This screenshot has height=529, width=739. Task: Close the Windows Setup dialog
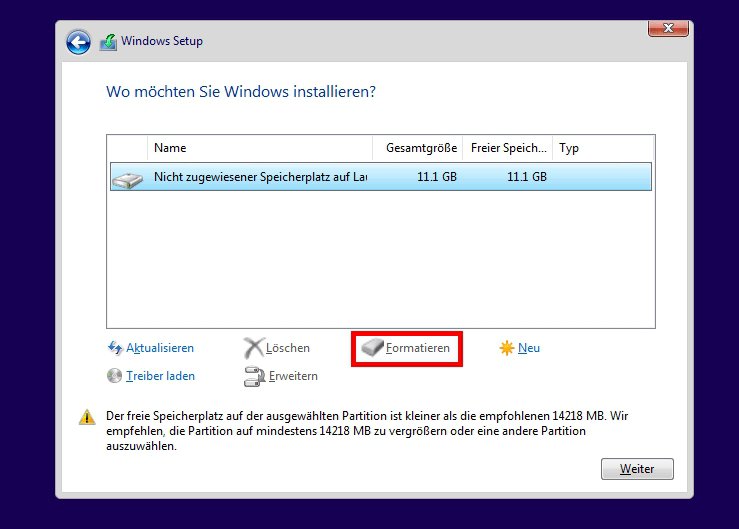coord(668,28)
